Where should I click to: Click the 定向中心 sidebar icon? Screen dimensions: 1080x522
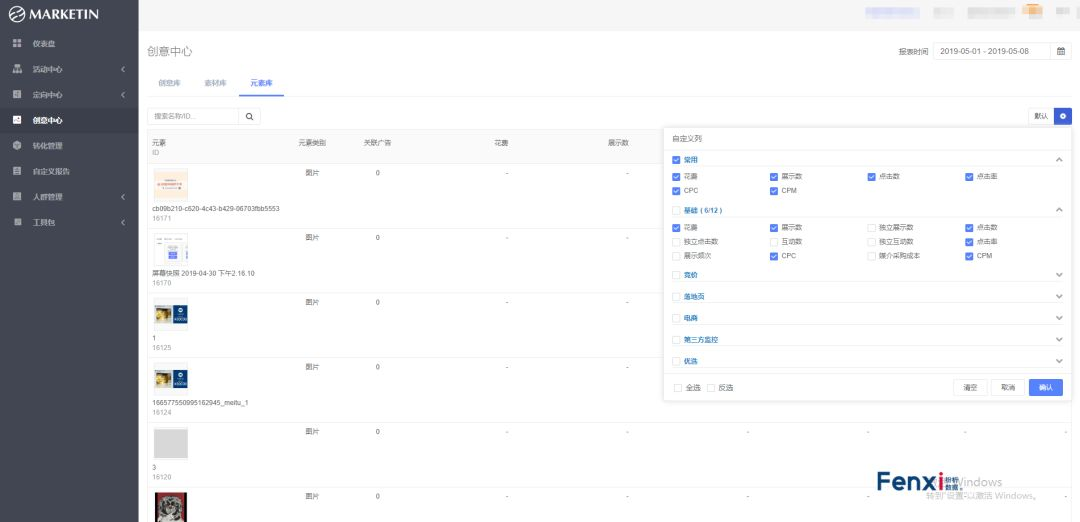(17, 94)
